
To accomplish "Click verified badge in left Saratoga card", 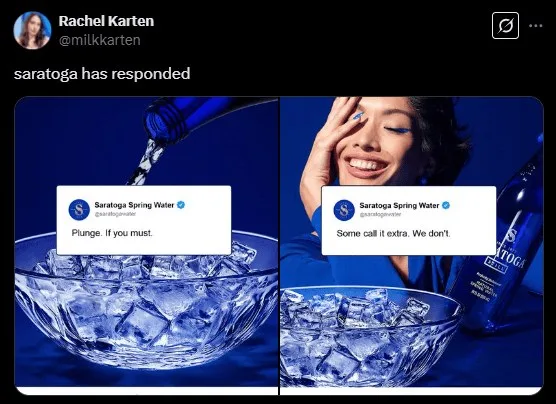I will [181, 205].
